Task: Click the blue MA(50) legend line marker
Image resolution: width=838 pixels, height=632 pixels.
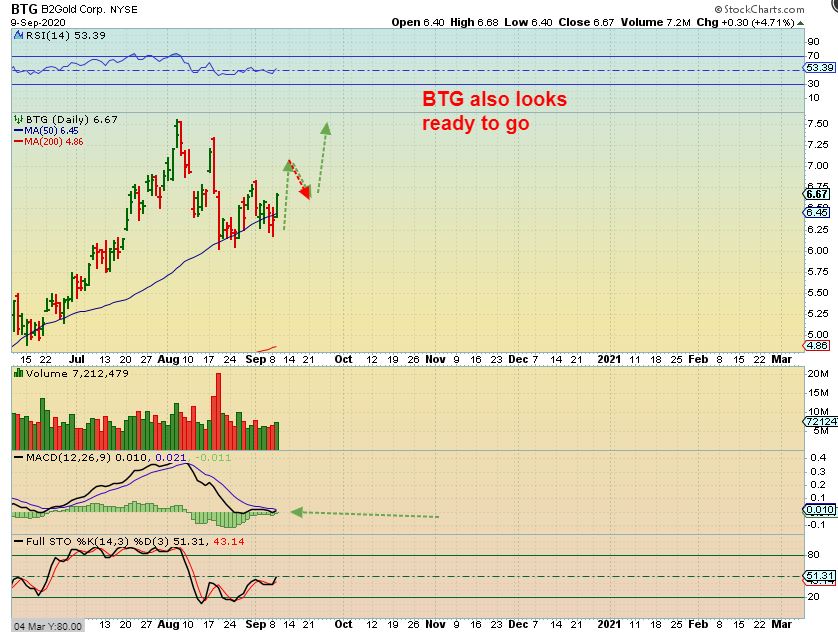Action: tap(18, 131)
